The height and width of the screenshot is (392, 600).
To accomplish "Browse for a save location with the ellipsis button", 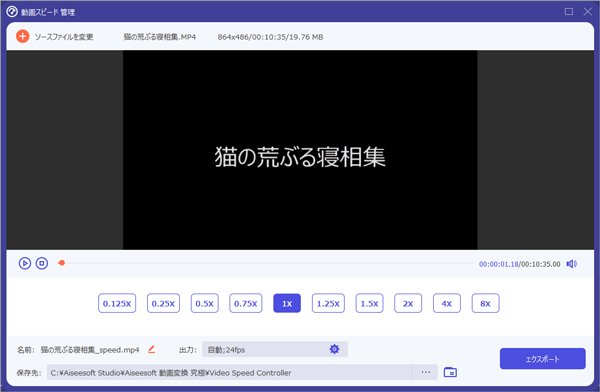I will 426,372.
